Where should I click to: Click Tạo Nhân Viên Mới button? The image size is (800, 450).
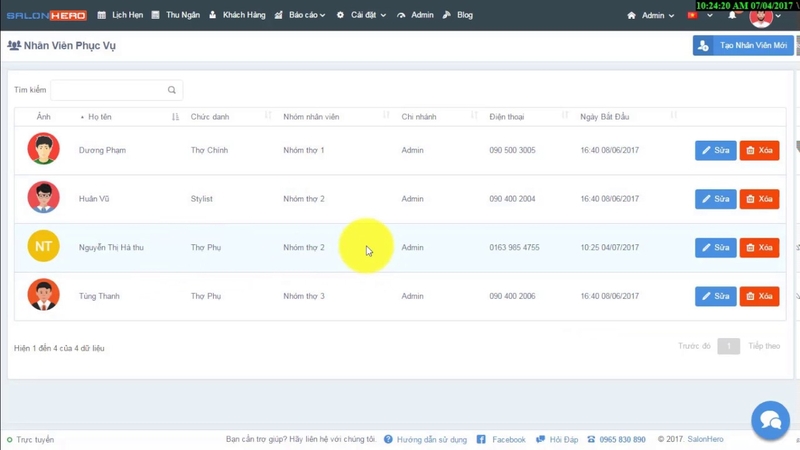click(743, 45)
